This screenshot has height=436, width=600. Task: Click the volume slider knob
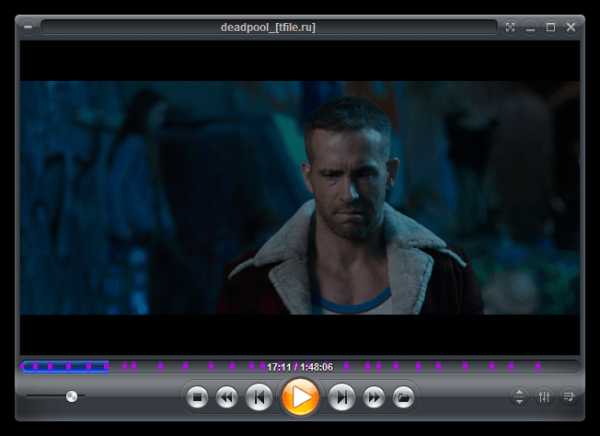point(72,396)
